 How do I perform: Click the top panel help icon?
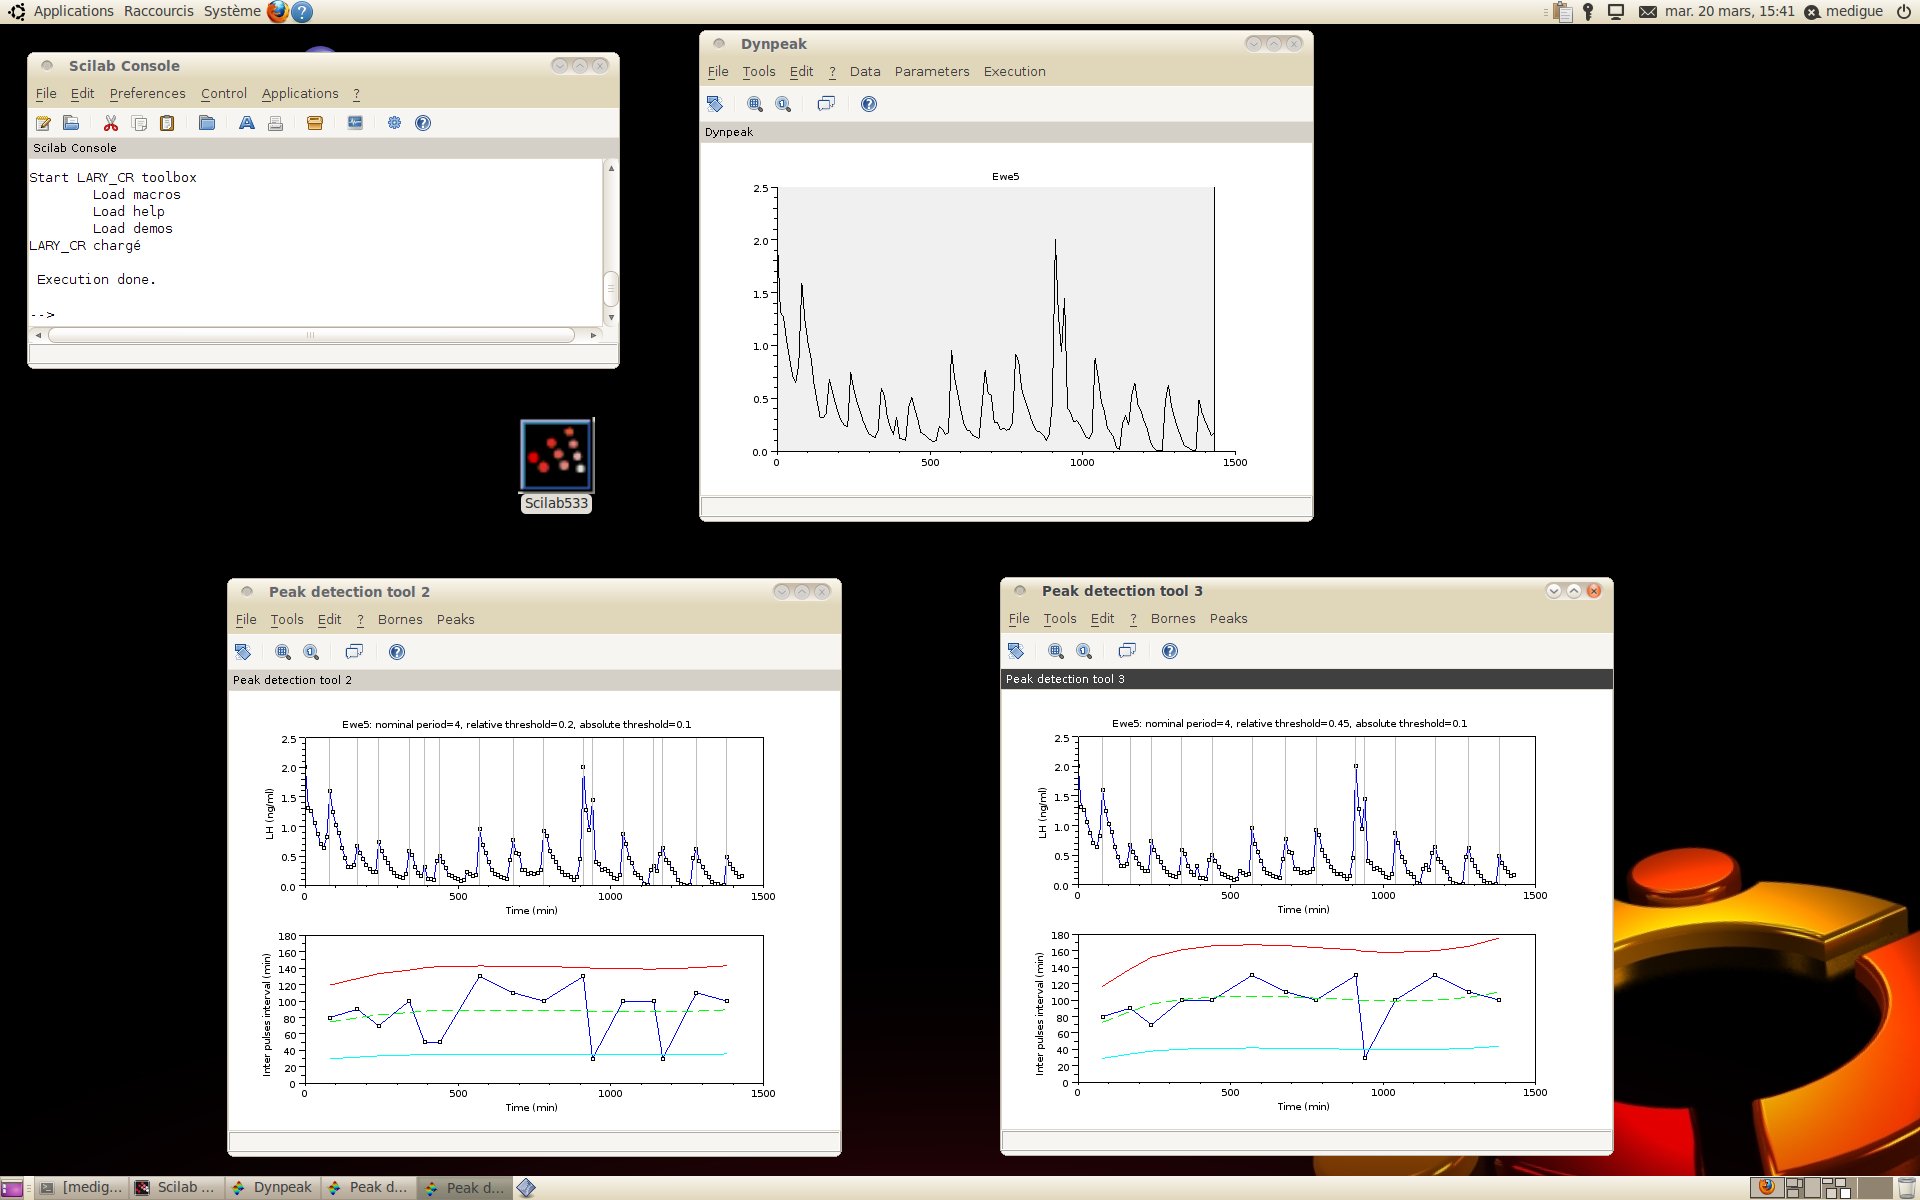[302, 12]
